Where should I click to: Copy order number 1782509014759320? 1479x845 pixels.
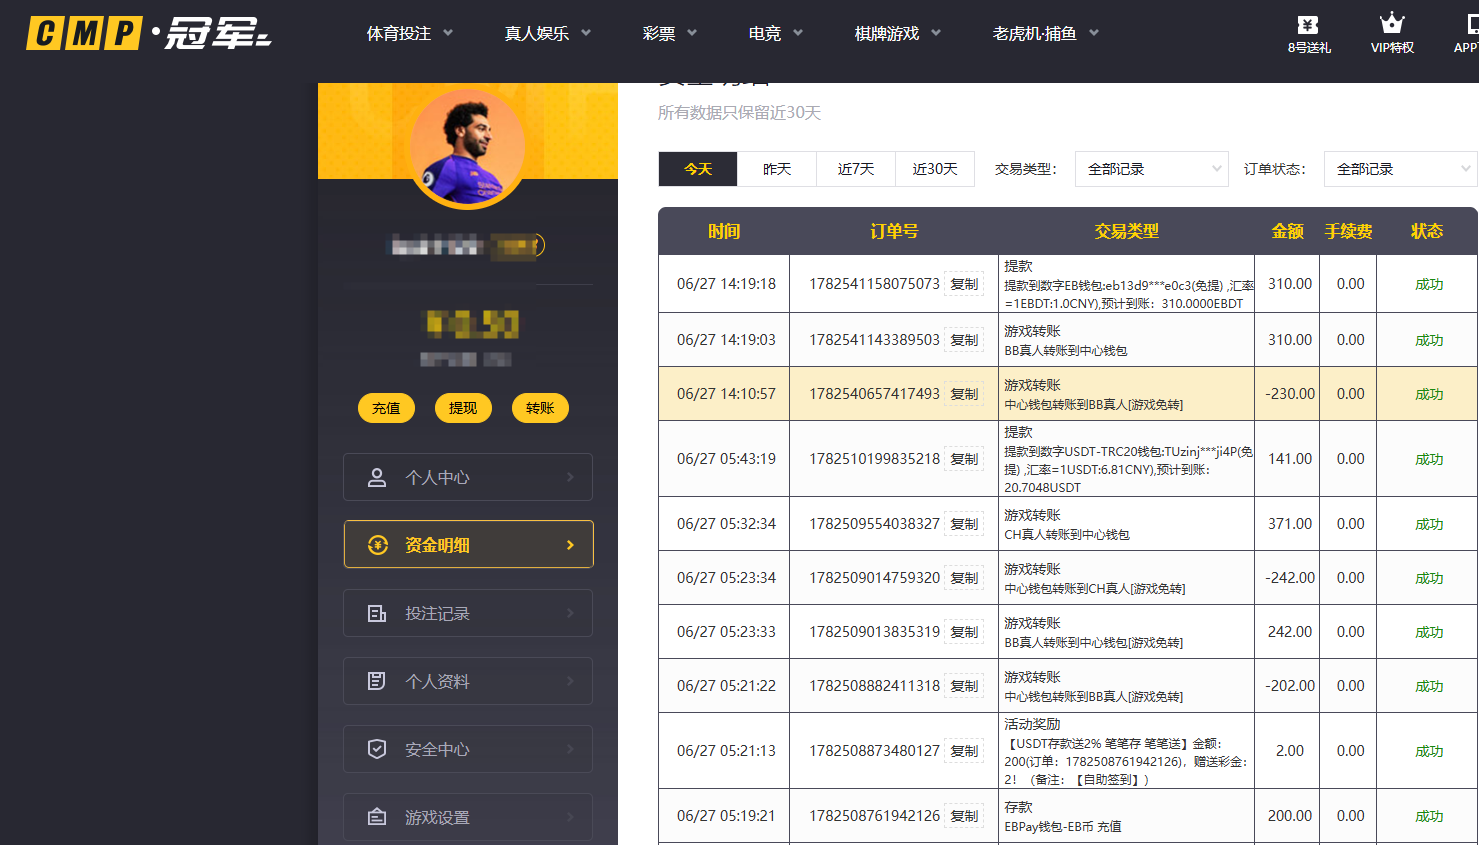point(964,578)
